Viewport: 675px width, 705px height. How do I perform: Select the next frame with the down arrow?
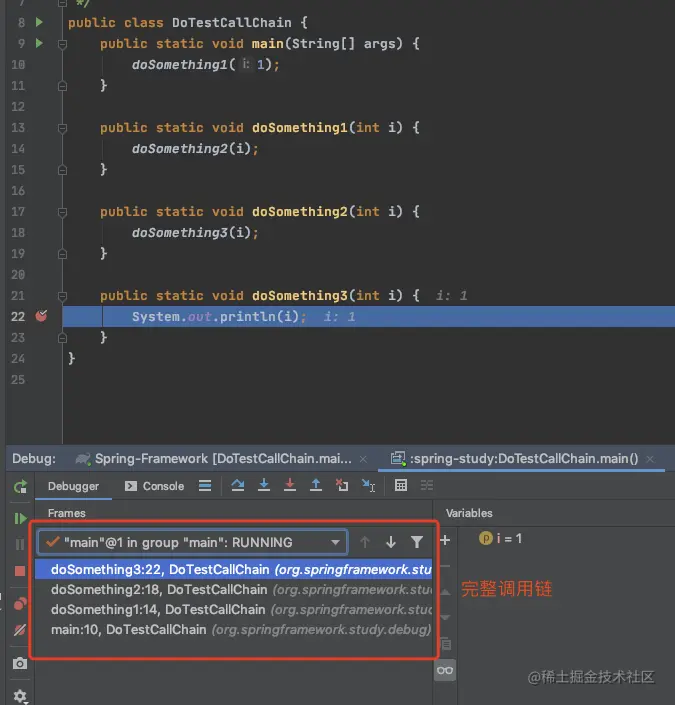391,542
